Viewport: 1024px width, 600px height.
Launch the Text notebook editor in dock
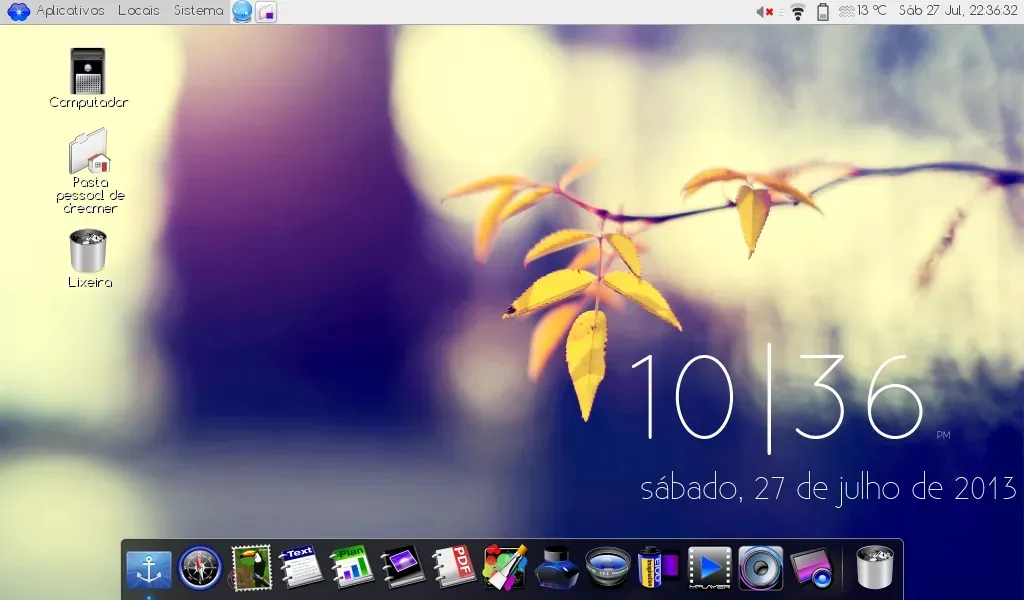301,569
